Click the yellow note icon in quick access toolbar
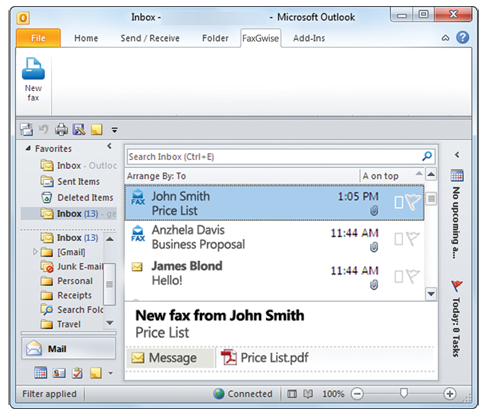This screenshot has width=485, height=418. (x=97, y=129)
